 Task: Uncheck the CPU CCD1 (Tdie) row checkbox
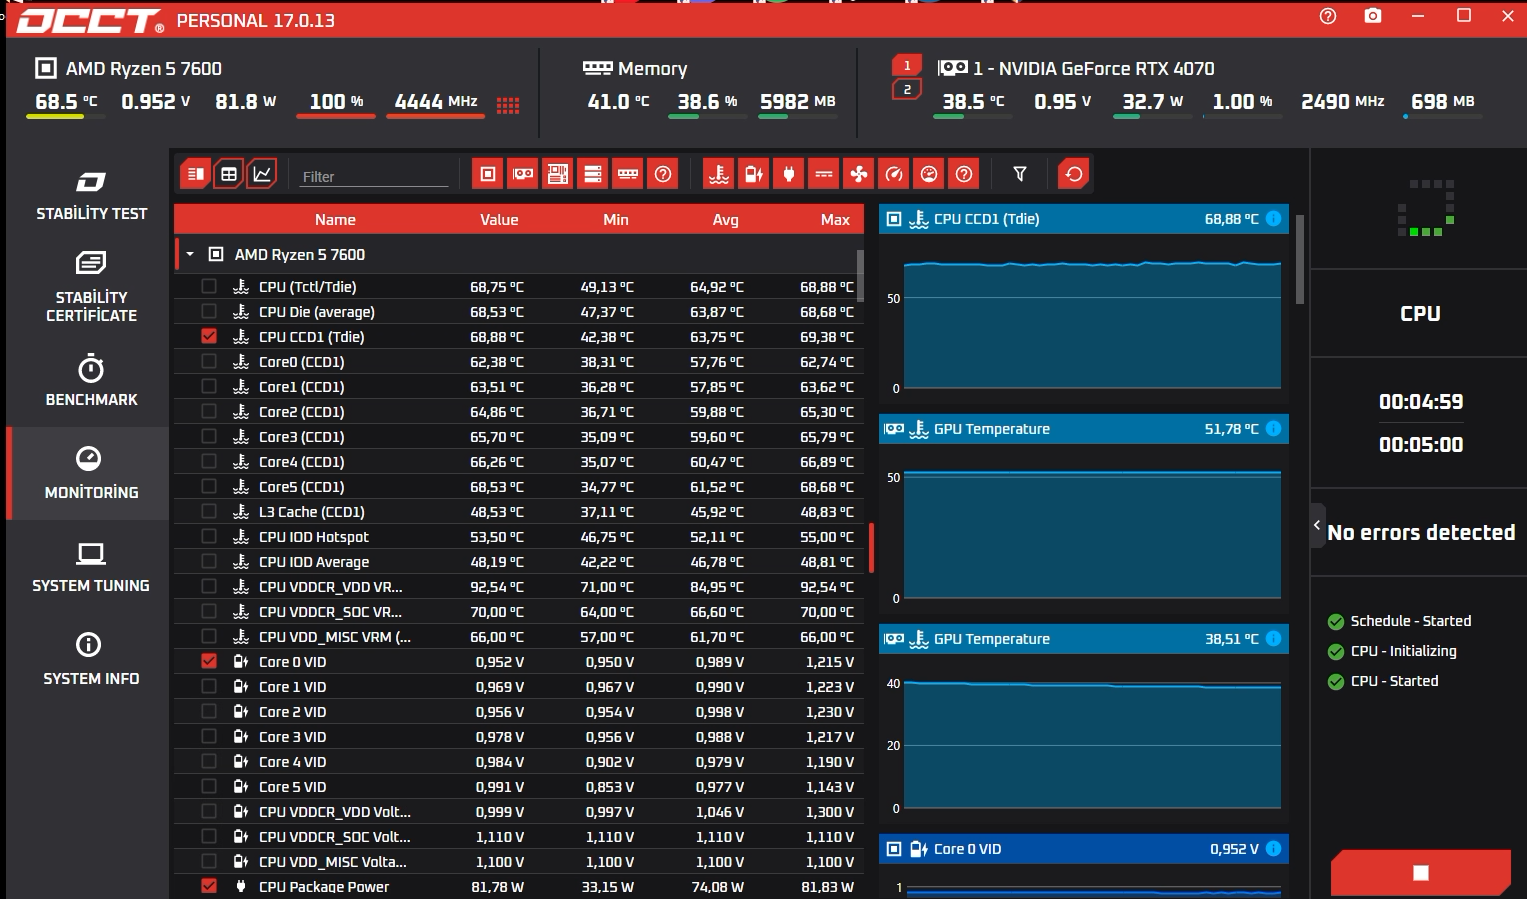(x=209, y=336)
